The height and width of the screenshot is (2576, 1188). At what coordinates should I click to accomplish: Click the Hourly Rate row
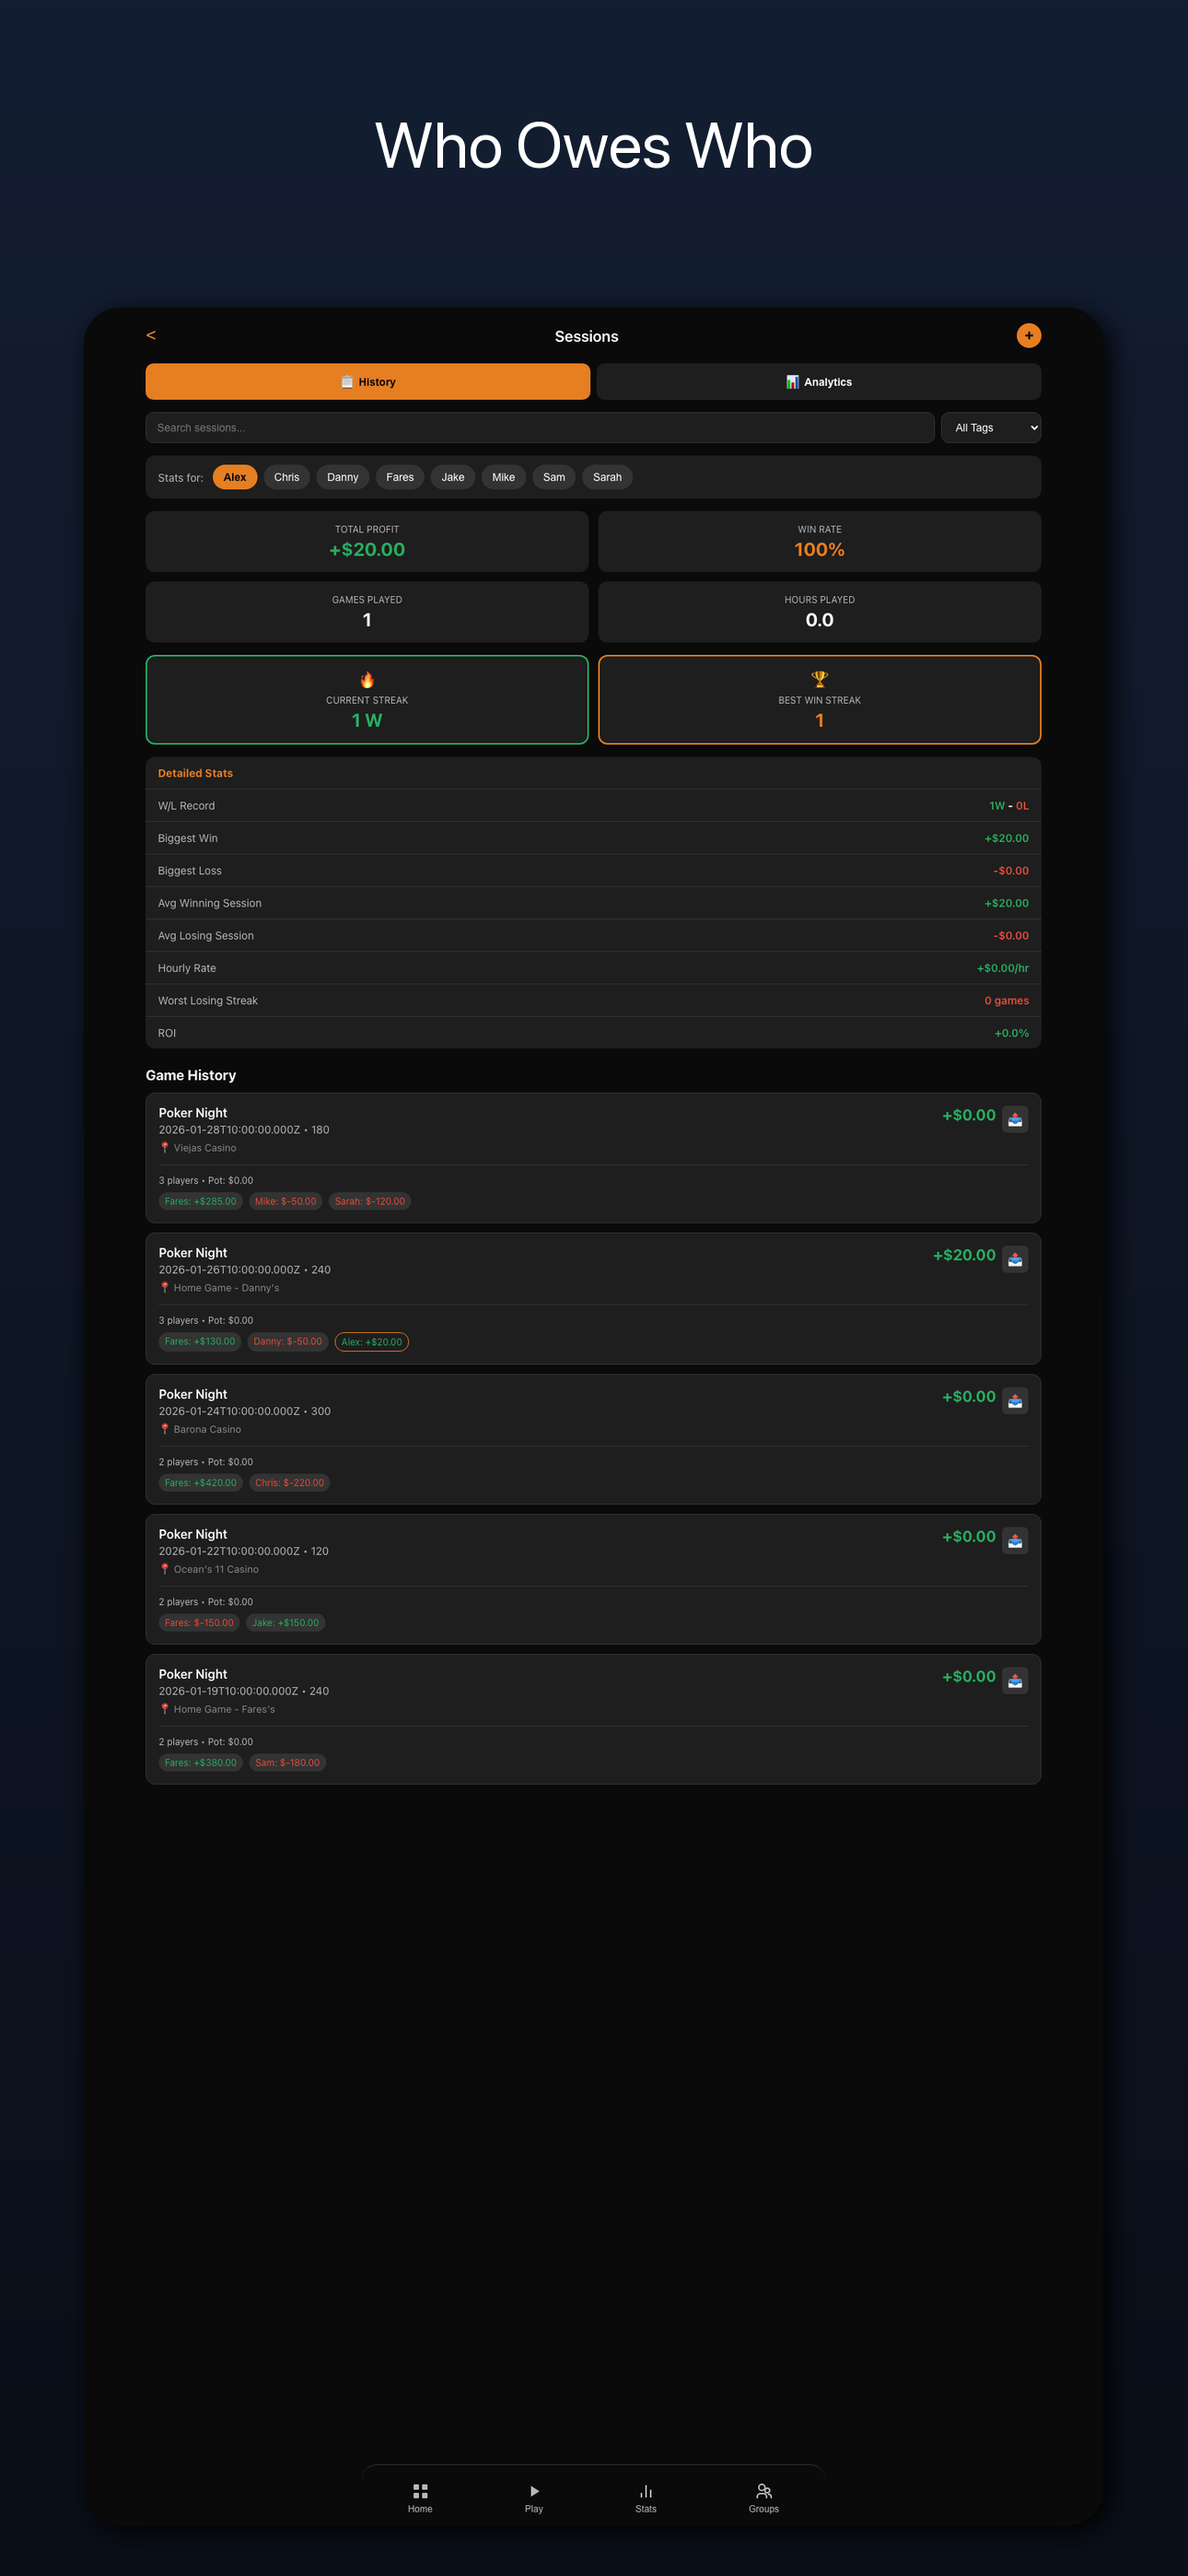(x=593, y=968)
